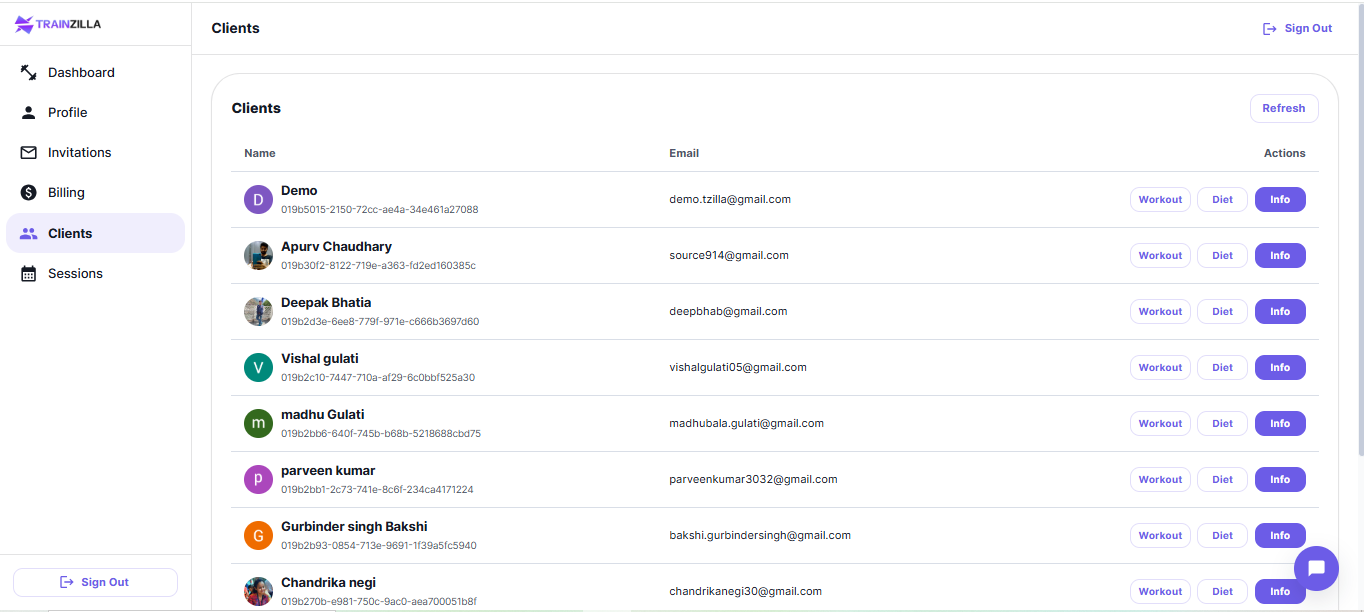Open Info for Gurbinder singh Bakshi
The image size is (1364, 612).
(x=1279, y=535)
